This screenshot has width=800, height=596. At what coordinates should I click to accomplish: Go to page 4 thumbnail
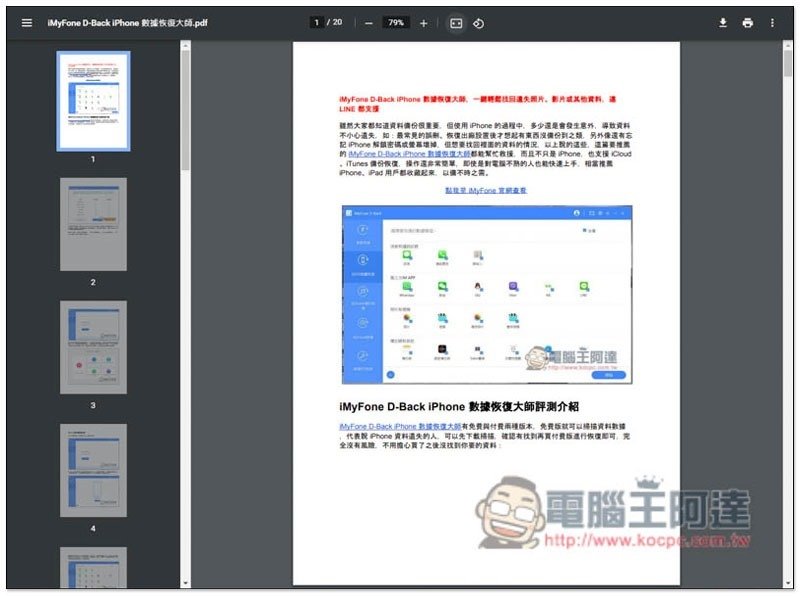point(93,470)
